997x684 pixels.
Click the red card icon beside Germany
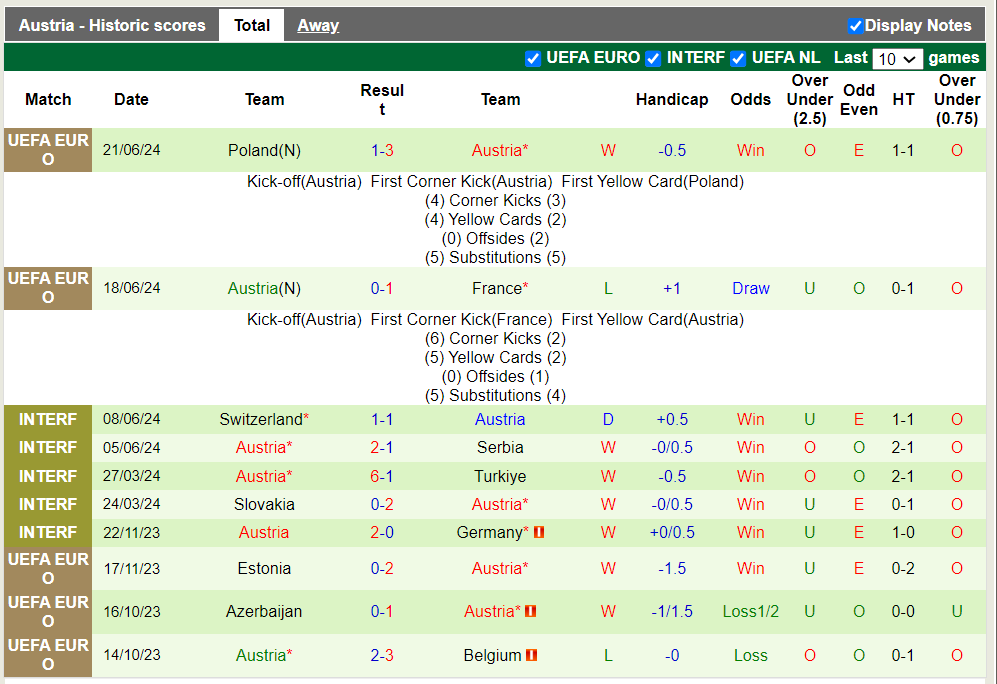[539, 533]
